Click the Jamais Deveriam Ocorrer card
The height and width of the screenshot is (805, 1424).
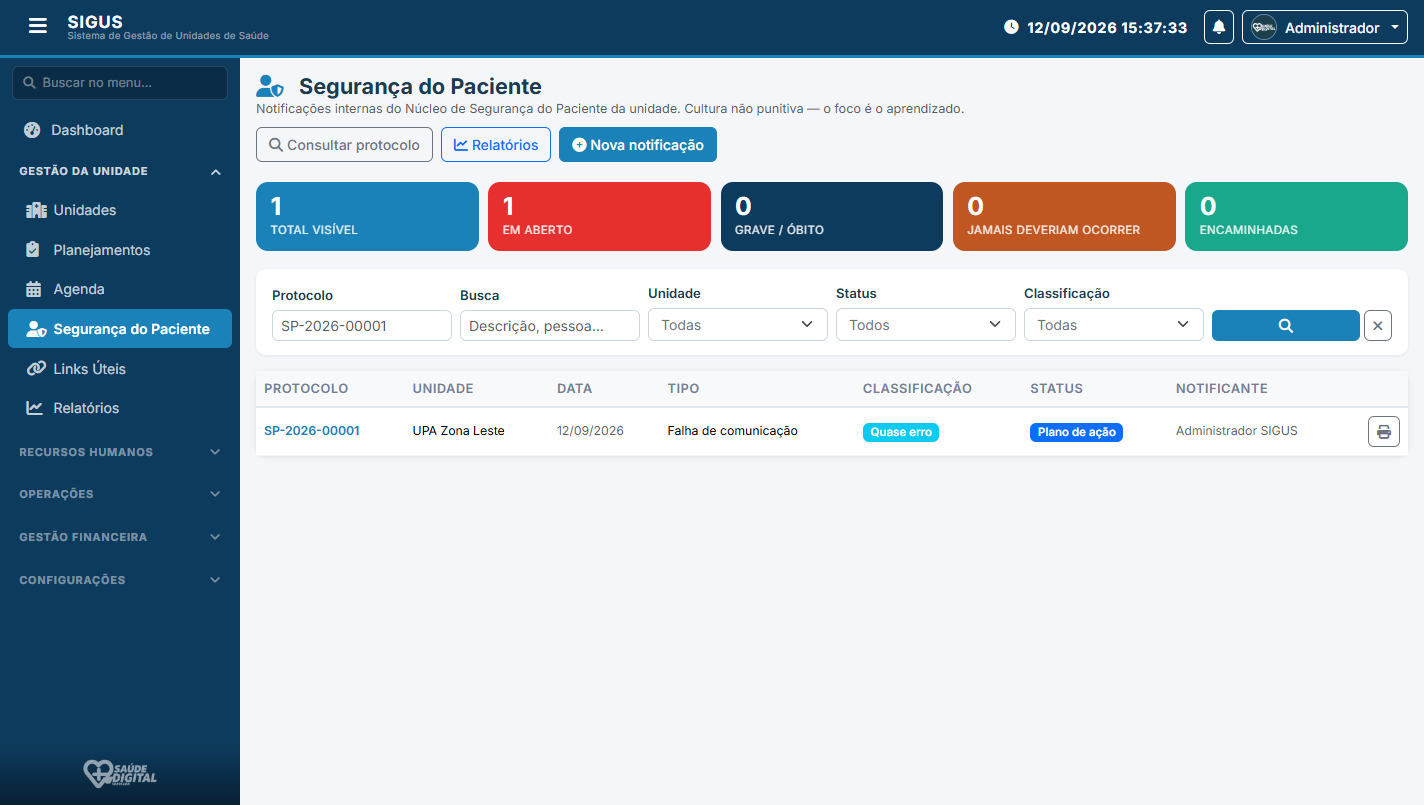pos(1064,216)
